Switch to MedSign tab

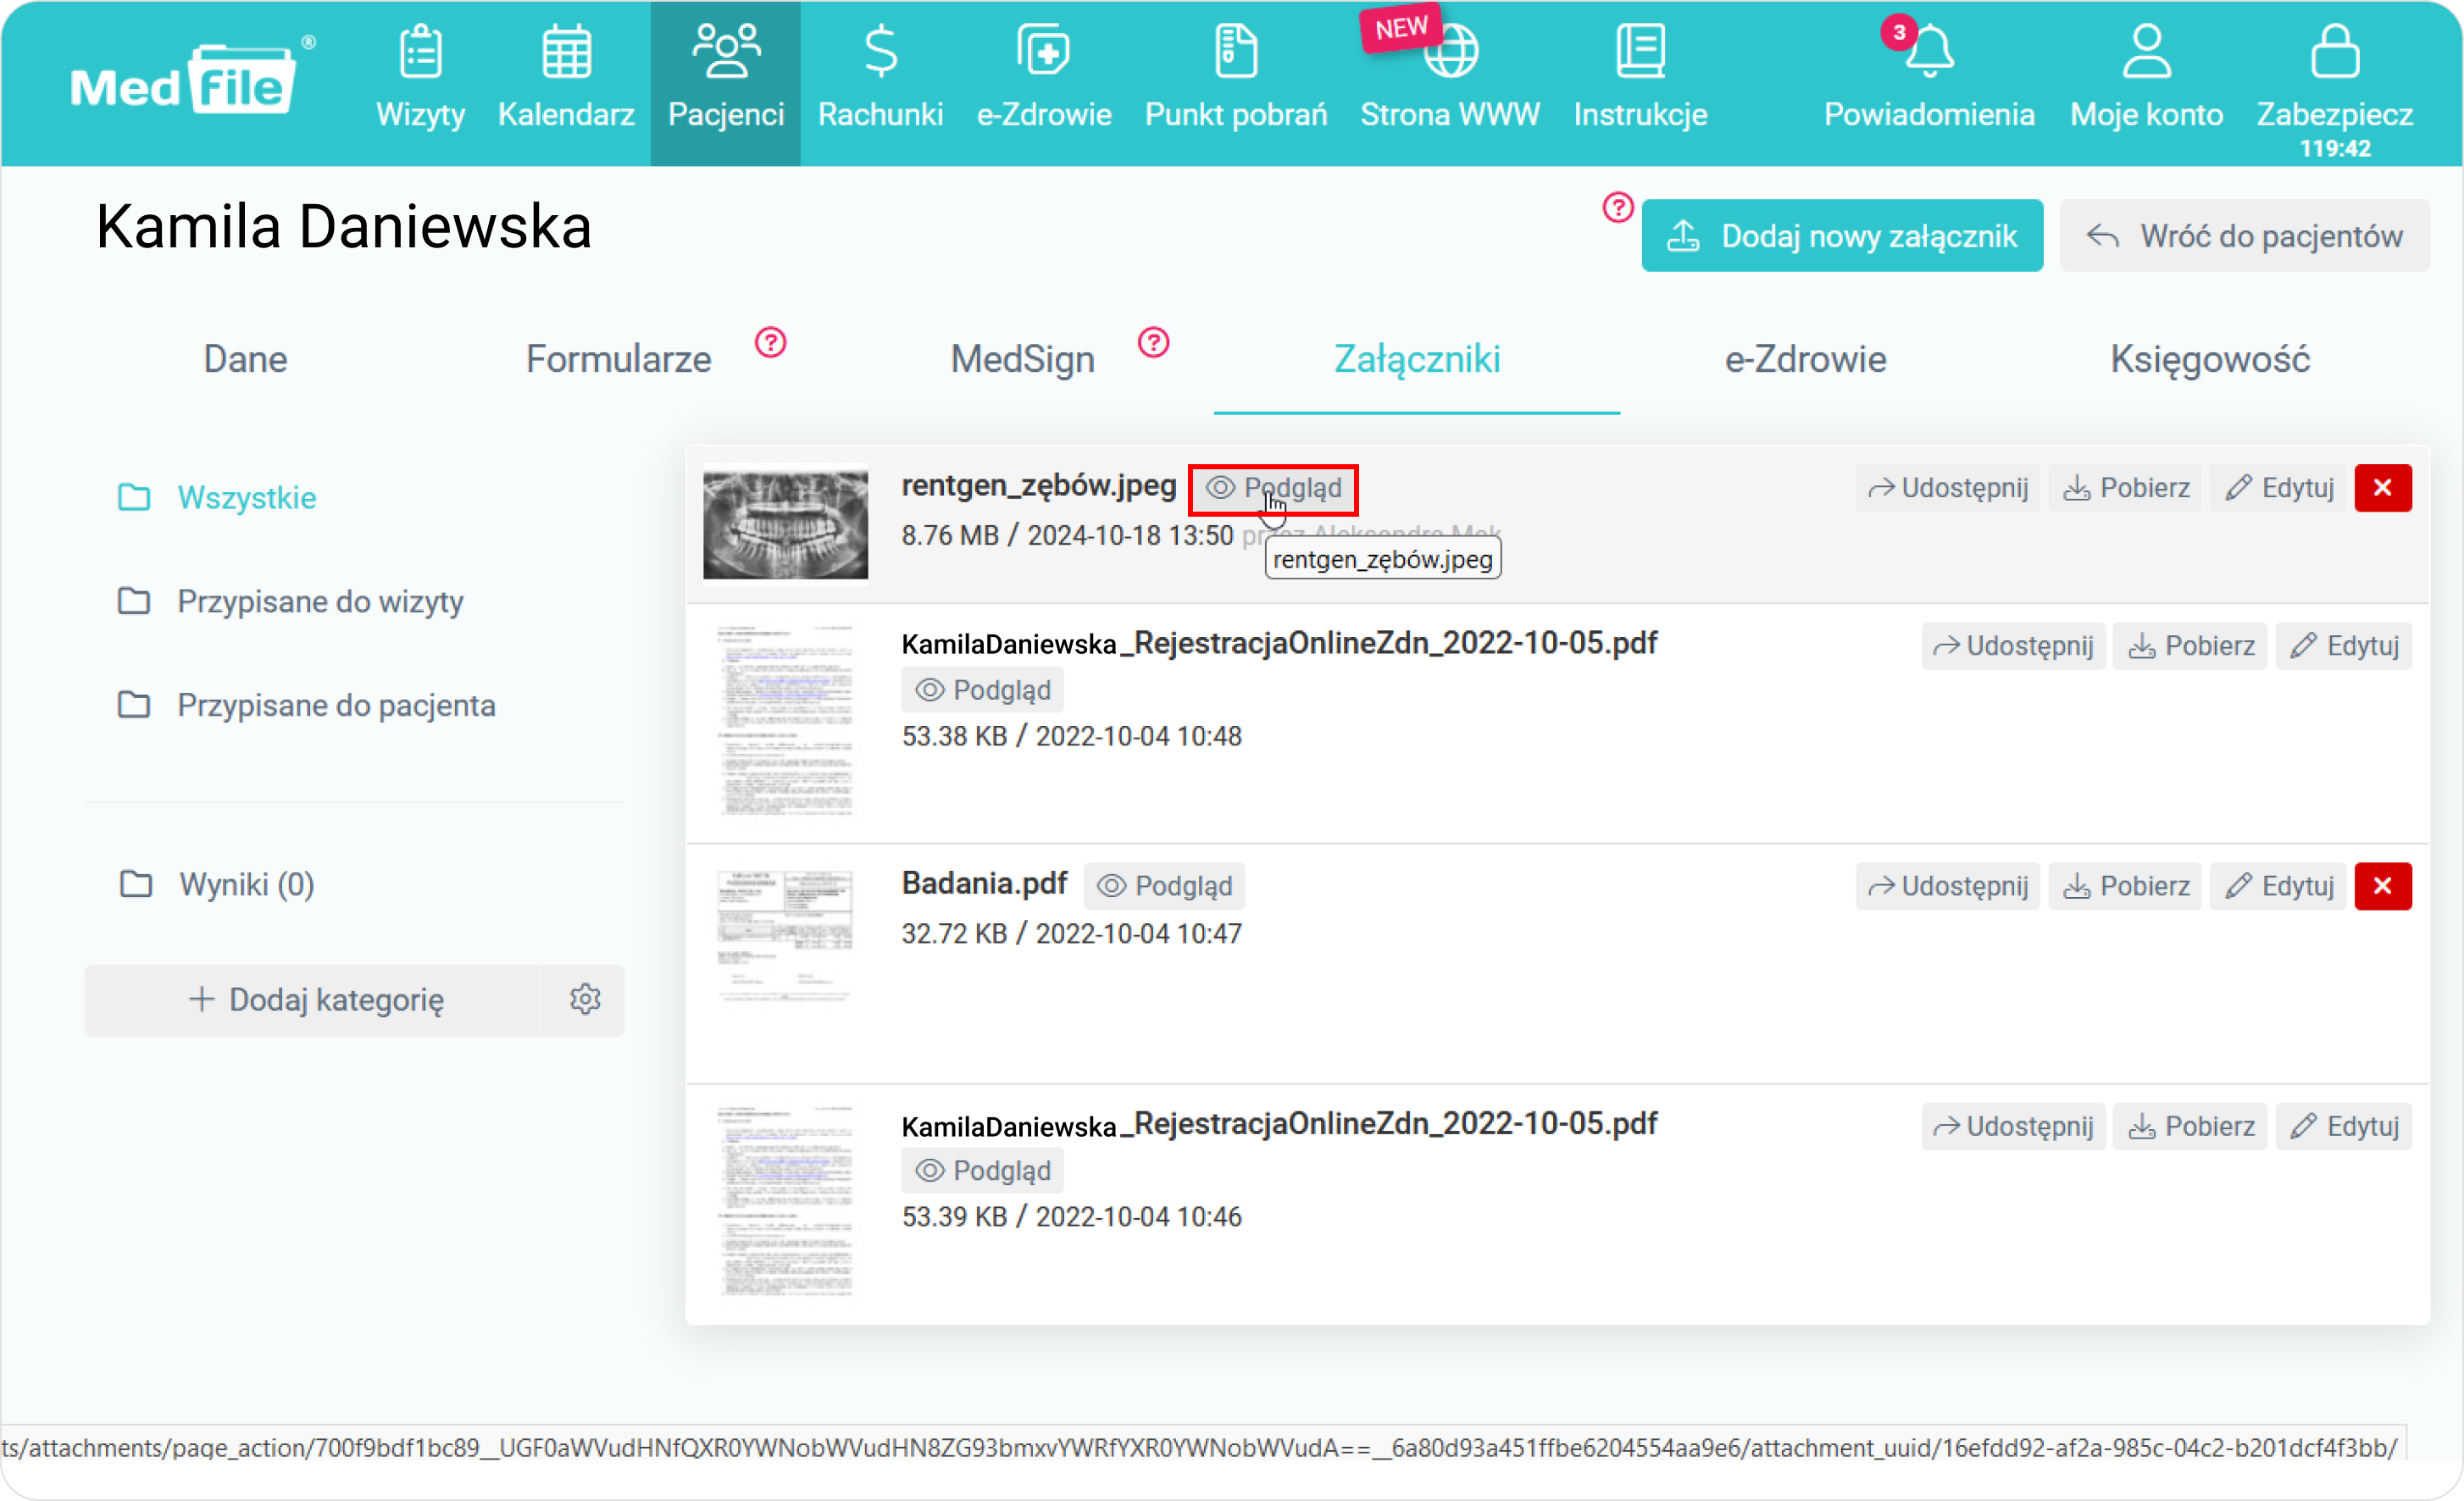coord(1021,359)
